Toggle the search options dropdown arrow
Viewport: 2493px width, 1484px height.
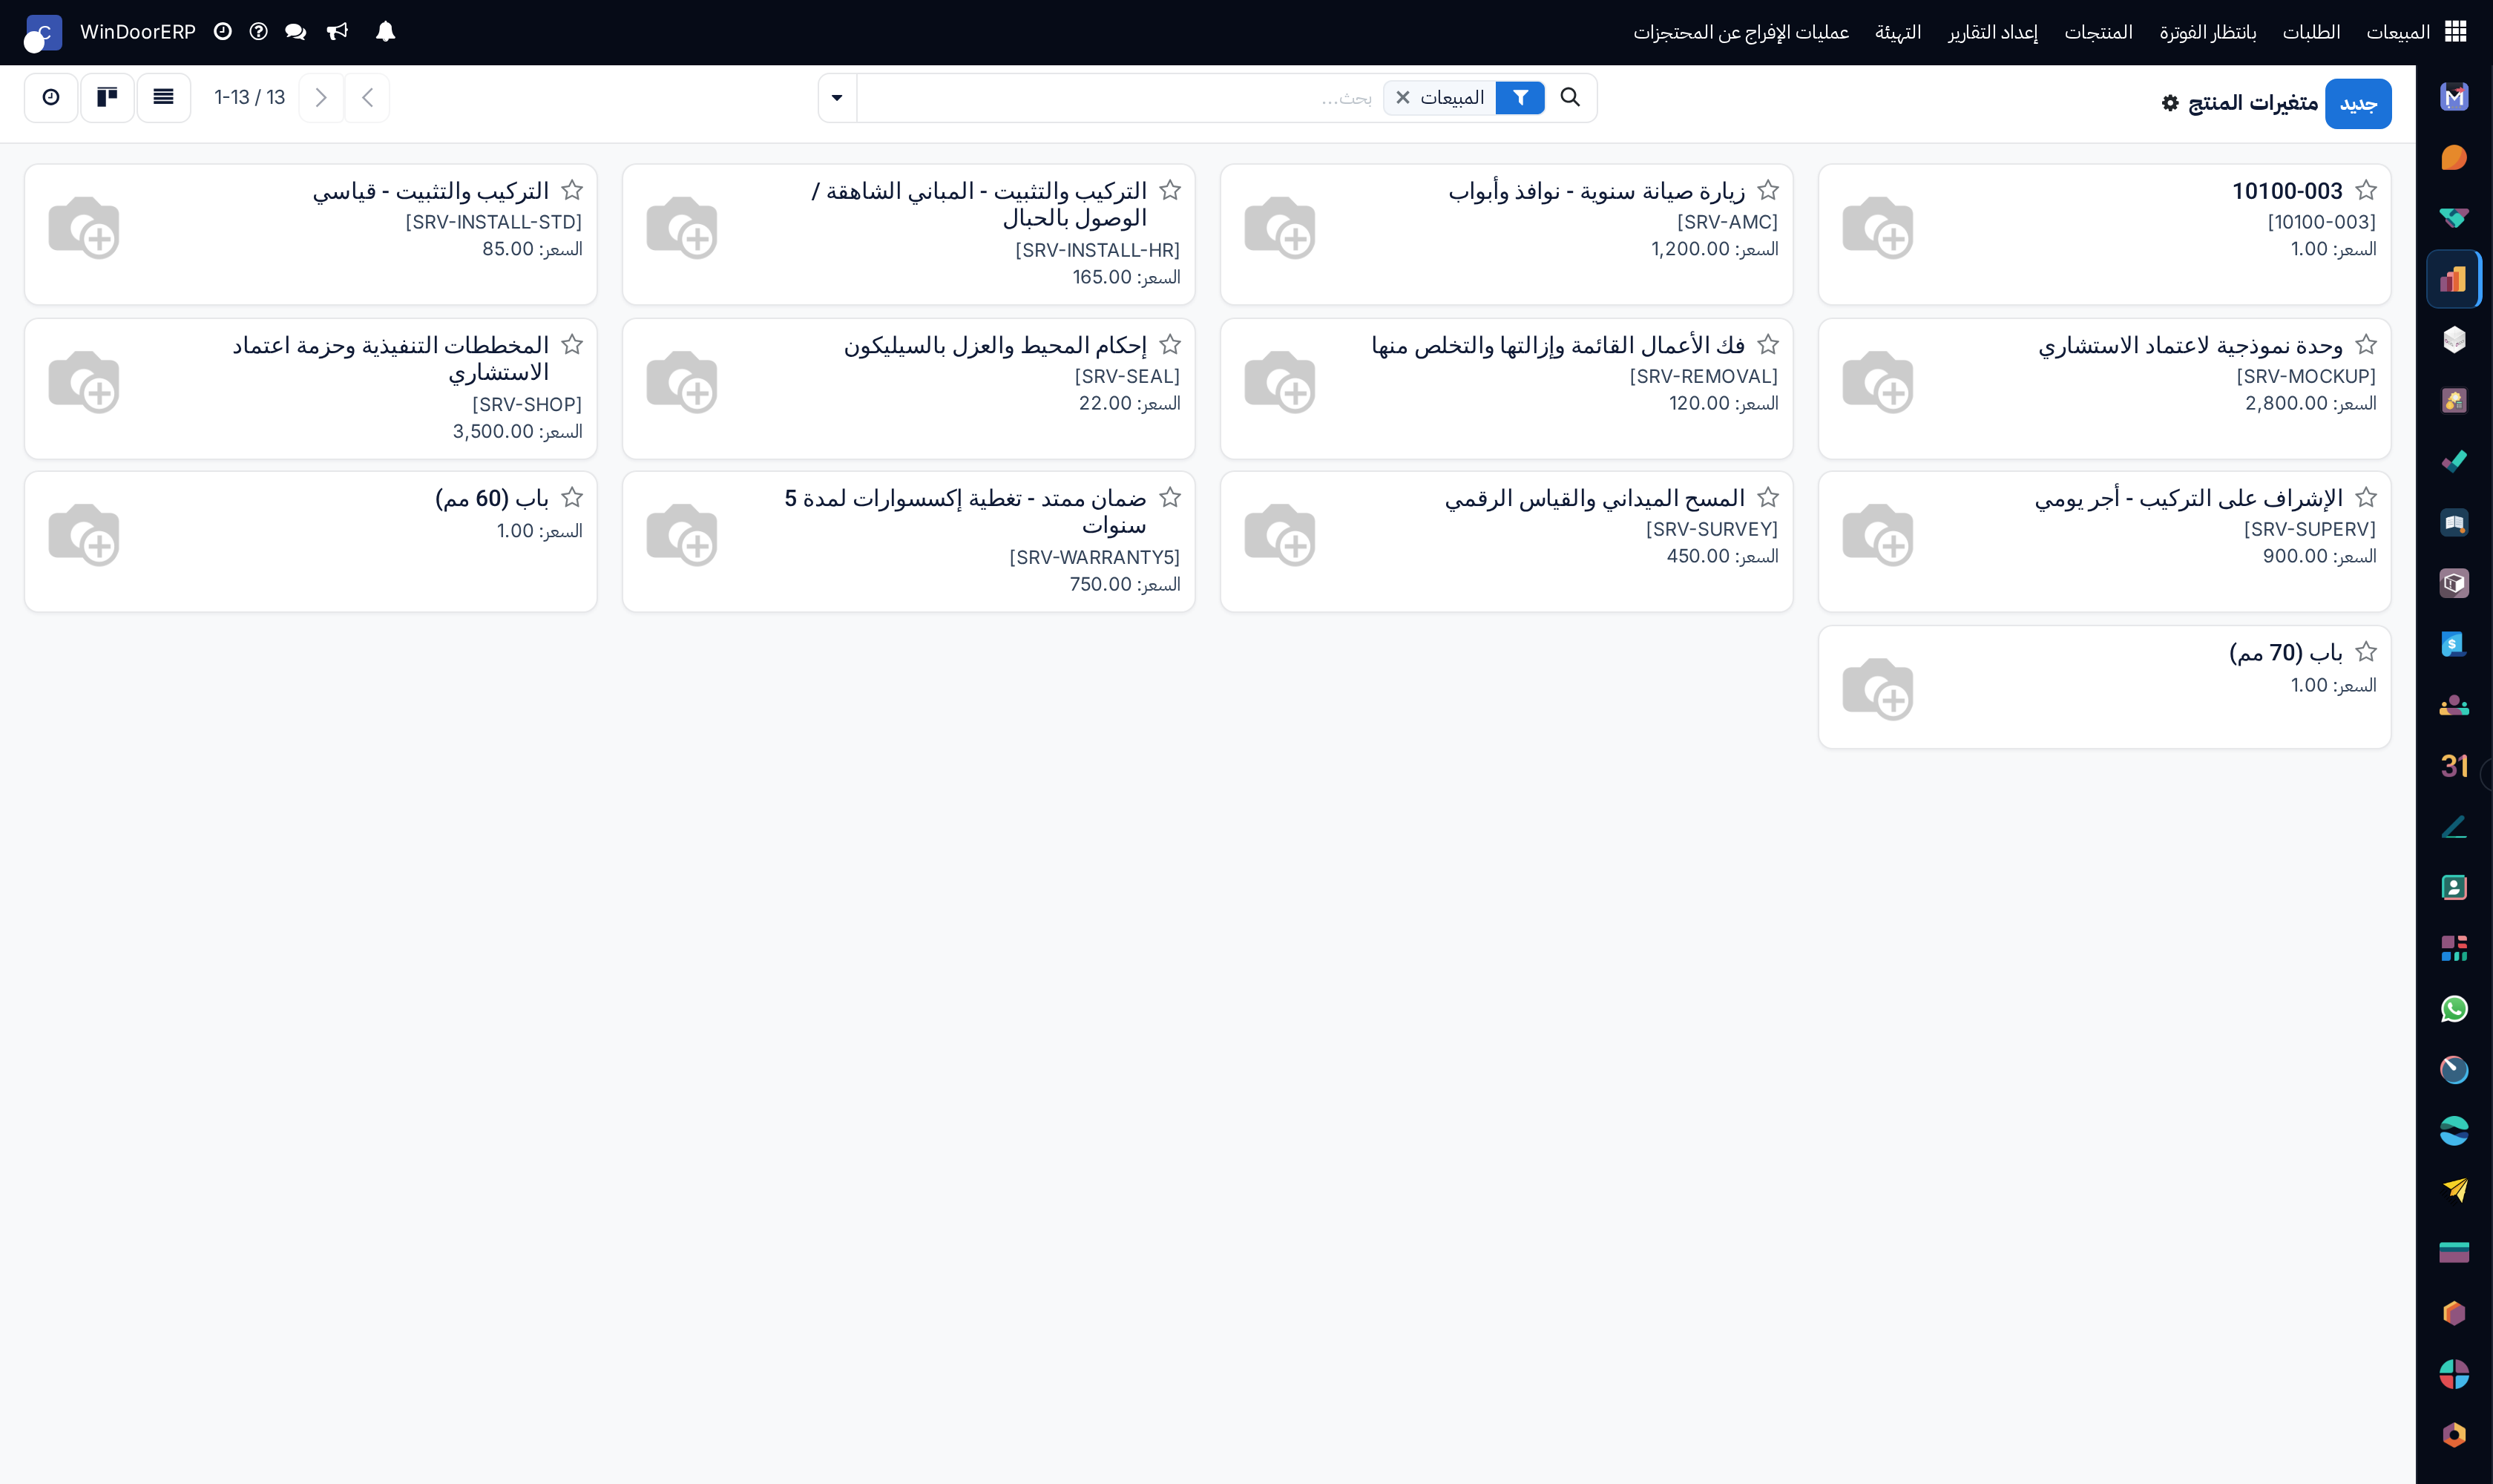click(837, 97)
